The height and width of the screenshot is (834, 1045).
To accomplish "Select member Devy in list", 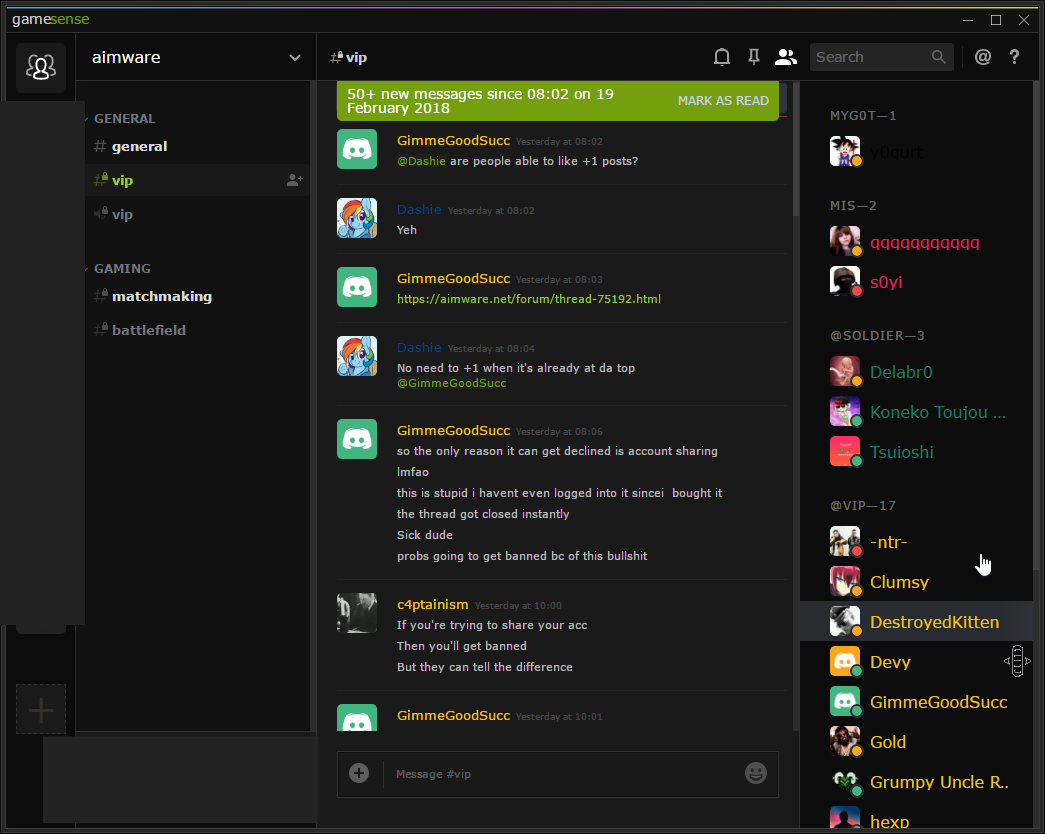I will [916, 662].
